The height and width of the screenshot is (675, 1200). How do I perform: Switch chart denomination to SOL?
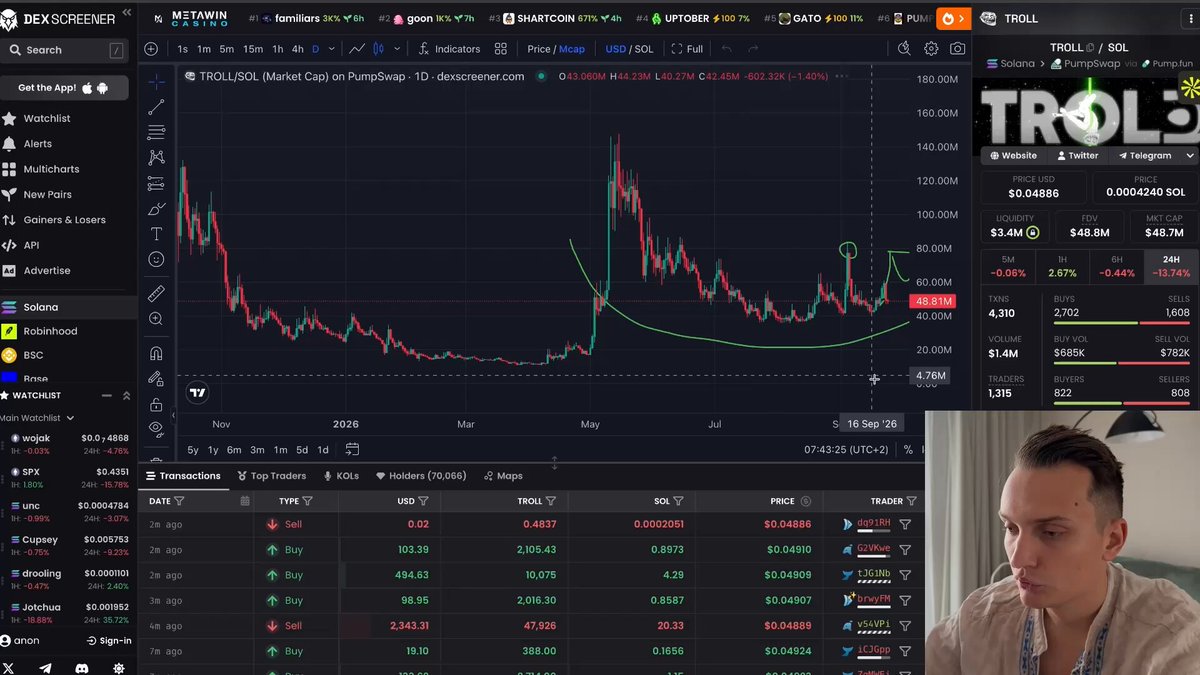(643, 49)
